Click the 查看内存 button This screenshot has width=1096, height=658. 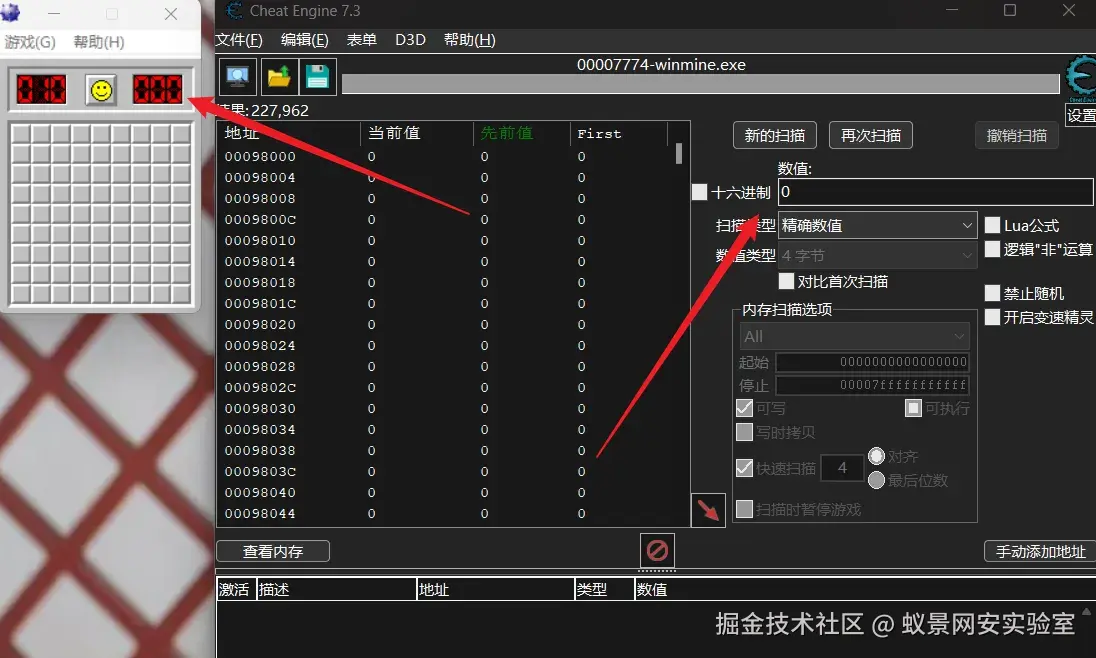273,551
